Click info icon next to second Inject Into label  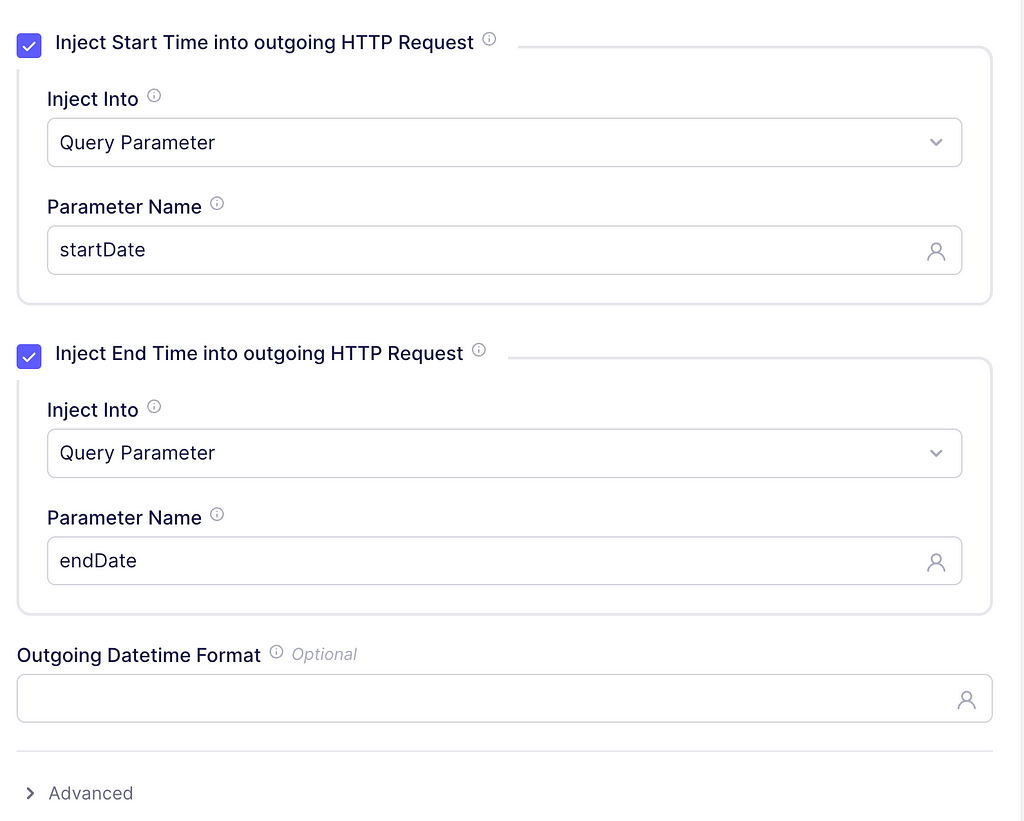click(x=154, y=407)
